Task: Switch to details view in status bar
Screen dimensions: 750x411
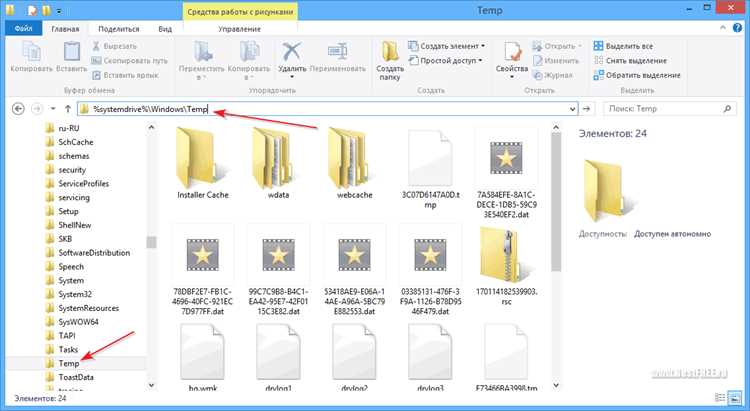Action: click(x=720, y=398)
